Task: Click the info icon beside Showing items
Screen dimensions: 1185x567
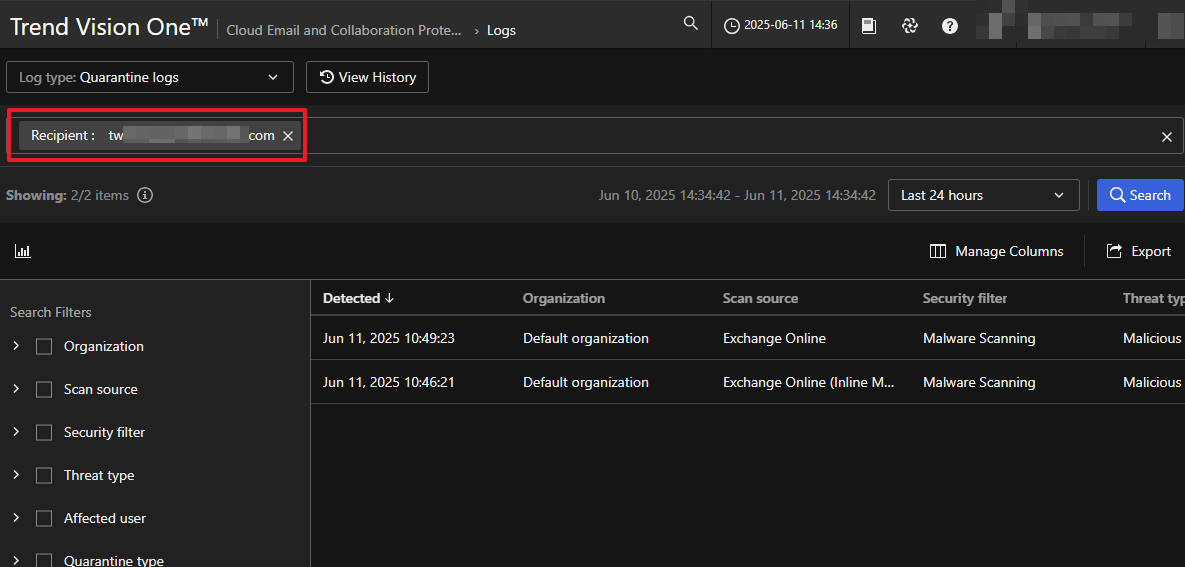Action: coord(145,195)
